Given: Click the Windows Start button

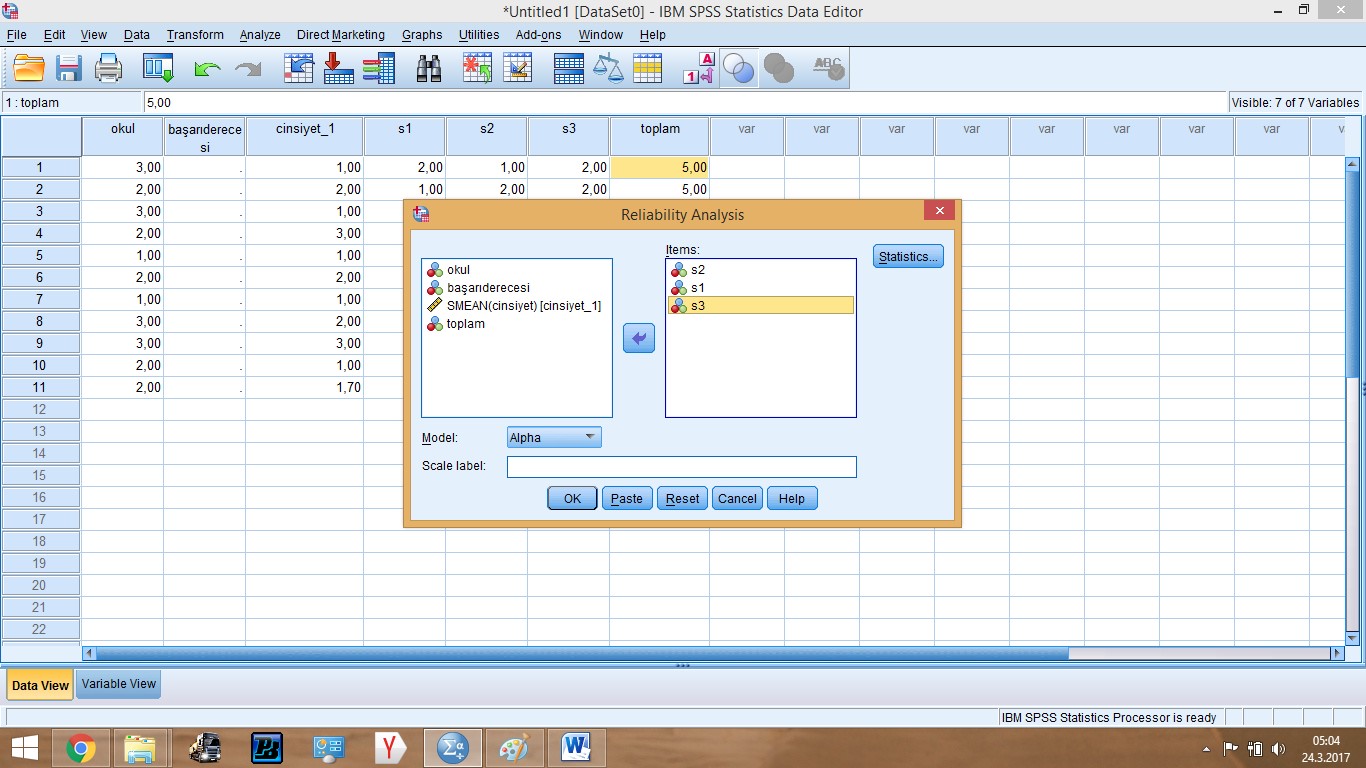Looking at the screenshot, I should (25, 748).
